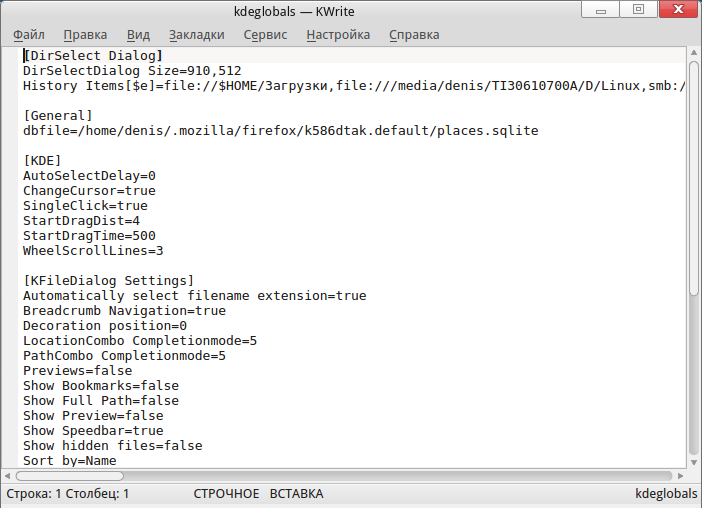Click the dbfile places.sqlite line
Screen dimensions: 702x508
[x=281, y=131]
